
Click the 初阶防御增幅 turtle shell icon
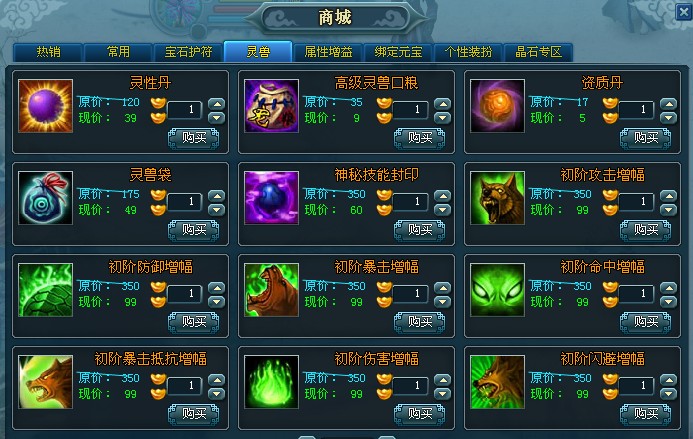coord(46,290)
